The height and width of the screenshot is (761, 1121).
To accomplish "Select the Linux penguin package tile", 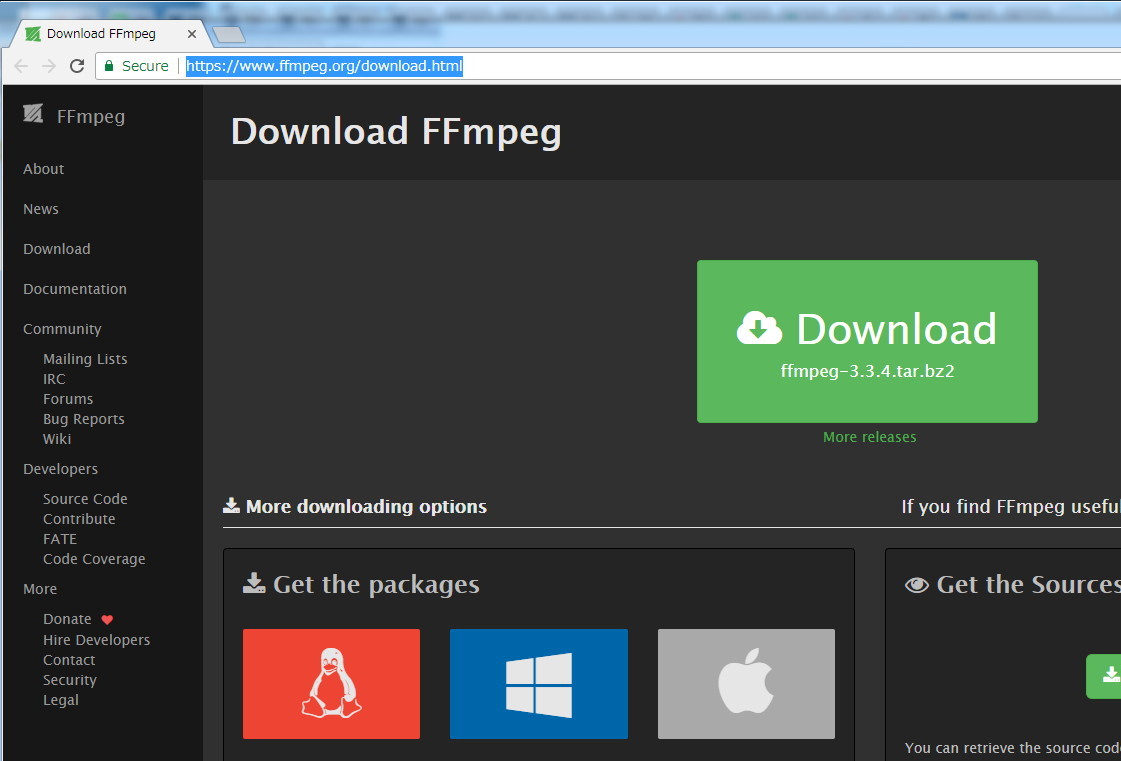I will (x=331, y=684).
